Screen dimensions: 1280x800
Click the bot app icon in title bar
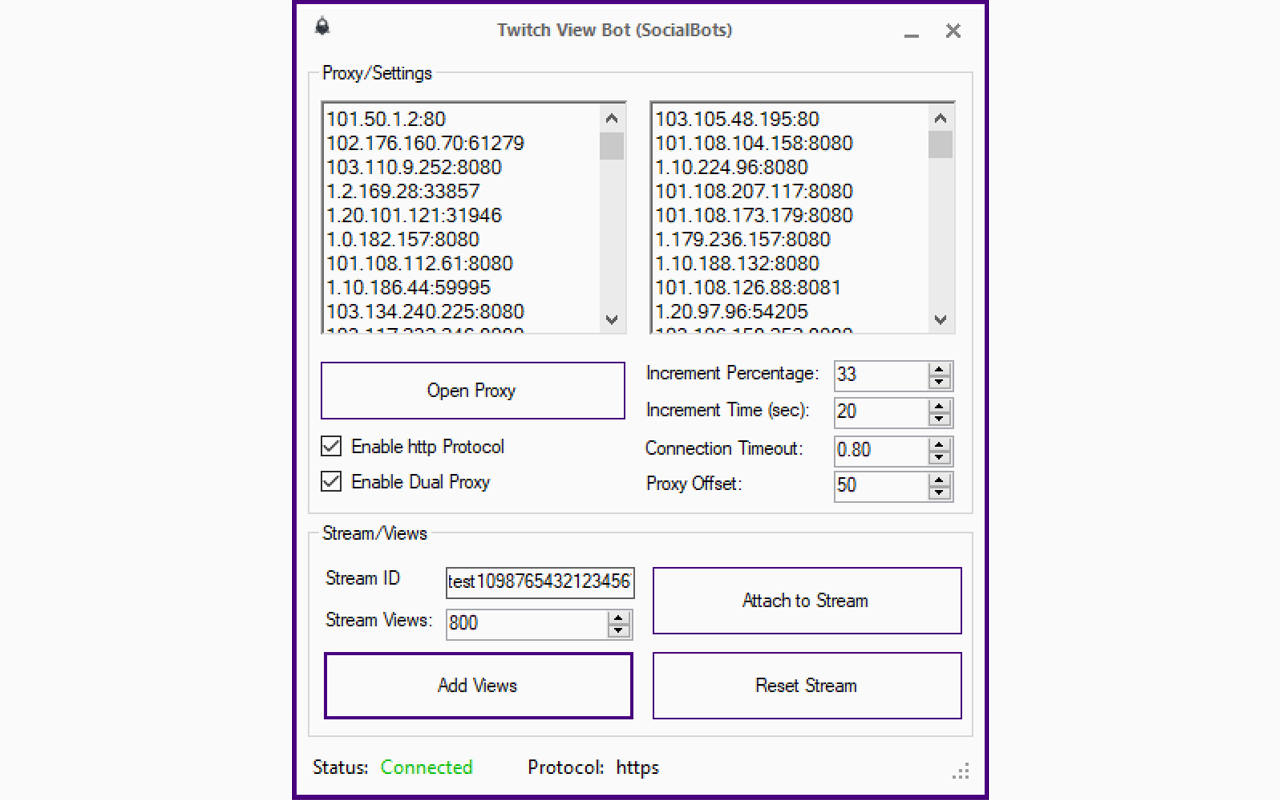pyautogui.click(x=322, y=27)
